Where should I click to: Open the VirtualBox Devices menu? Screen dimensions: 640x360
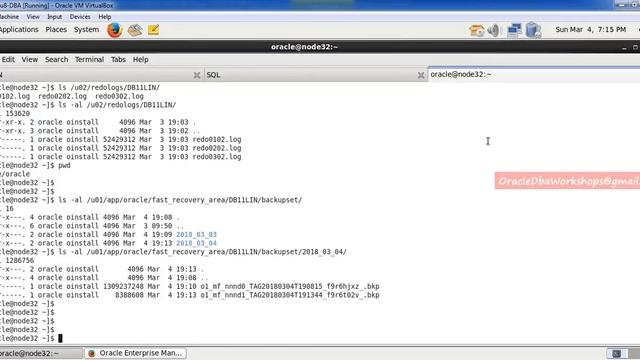pyautogui.click(x=80, y=17)
